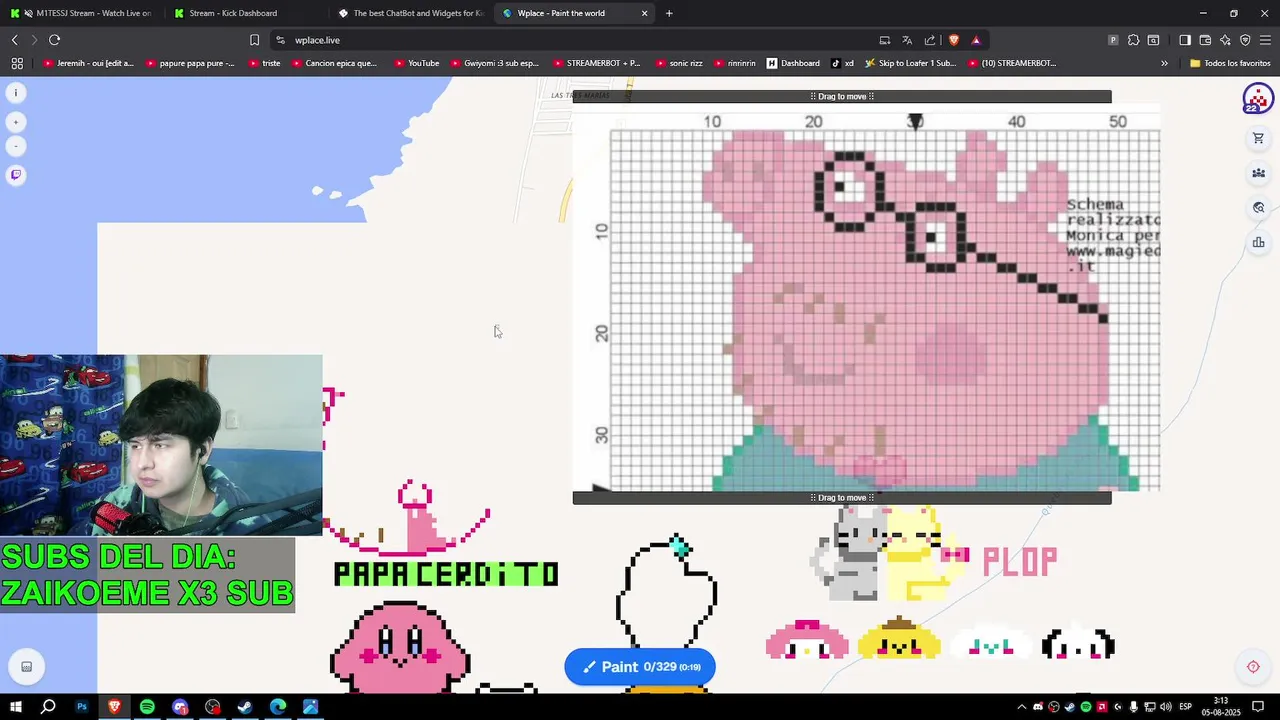Open Windows Start menu
The height and width of the screenshot is (720, 1280).
pos(16,707)
